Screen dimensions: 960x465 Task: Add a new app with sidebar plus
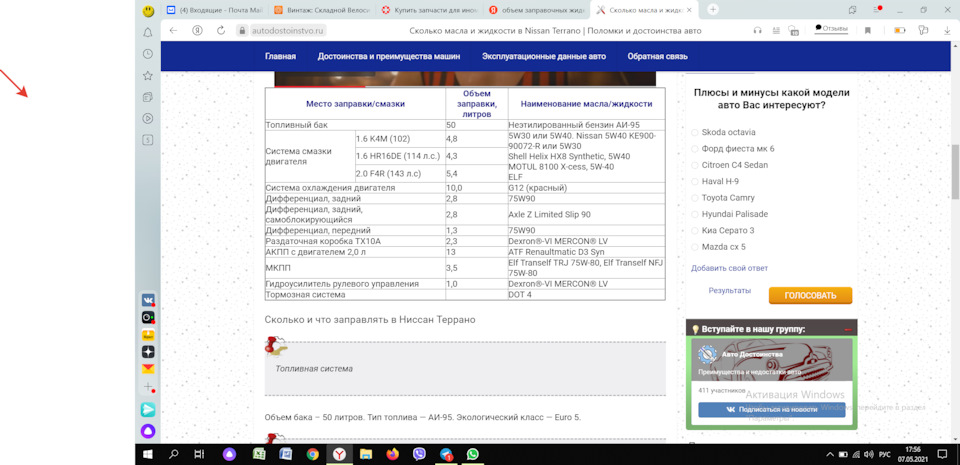pos(148,387)
